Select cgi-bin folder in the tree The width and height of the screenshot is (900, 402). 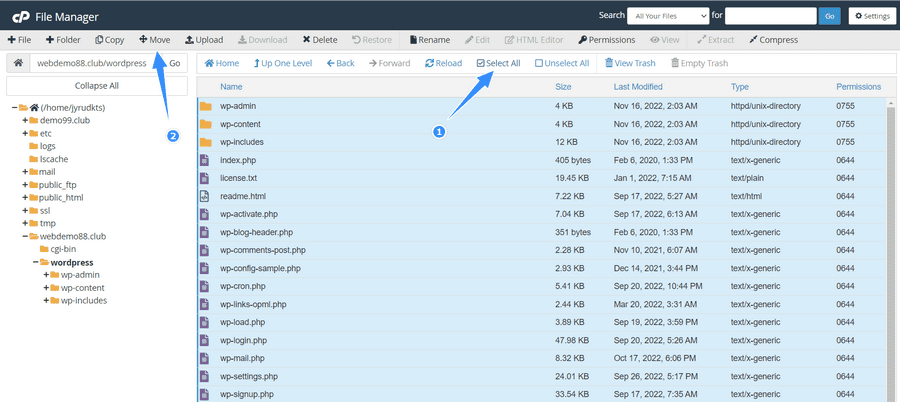pyautogui.click(x=63, y=249)
